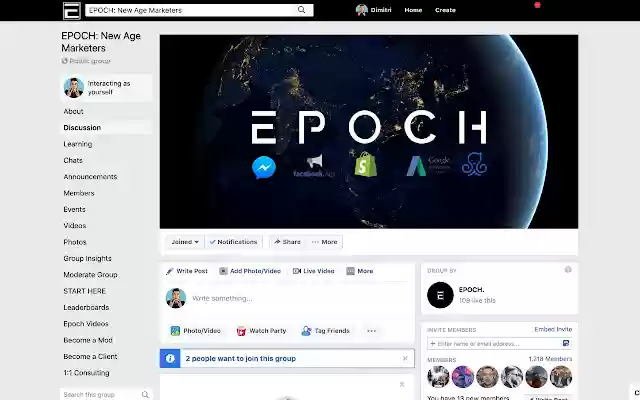Toggle the Notifications checkmark button

[233, 242]
